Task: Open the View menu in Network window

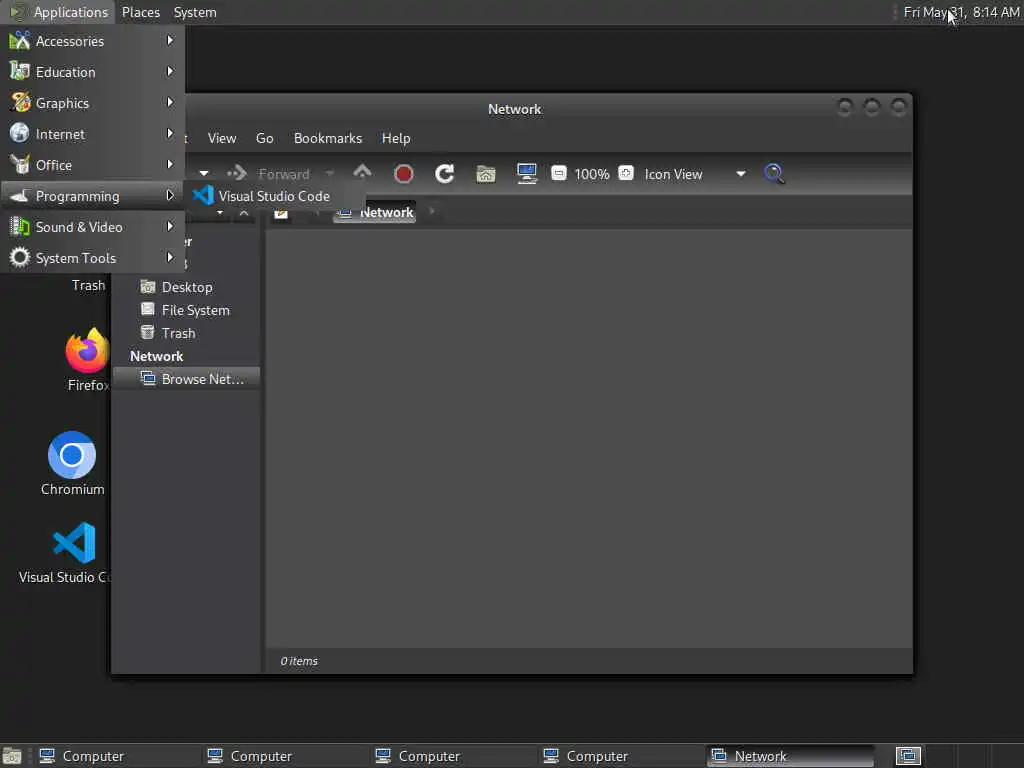Action: pyautogui.click(x=222, y=138)
